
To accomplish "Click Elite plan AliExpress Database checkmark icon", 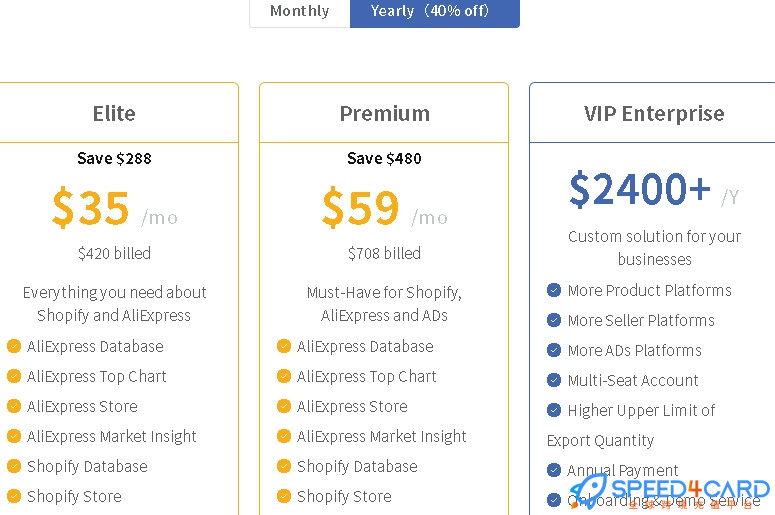I will [x=14, y=346].
